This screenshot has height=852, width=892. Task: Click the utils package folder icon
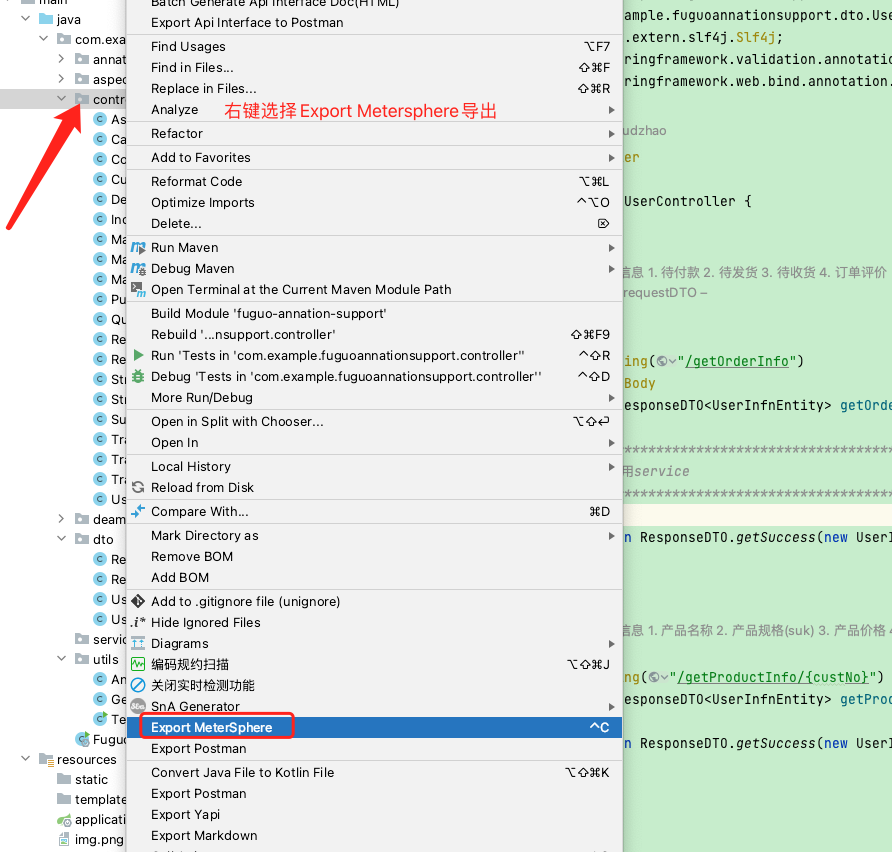click(82, 659)
